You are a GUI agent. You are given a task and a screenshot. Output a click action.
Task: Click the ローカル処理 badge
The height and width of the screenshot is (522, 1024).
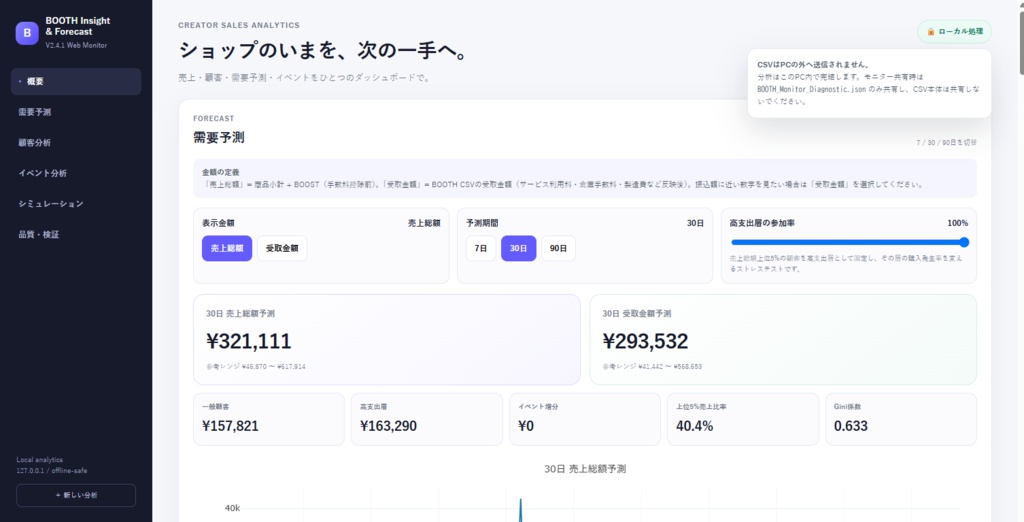point(955,31)
